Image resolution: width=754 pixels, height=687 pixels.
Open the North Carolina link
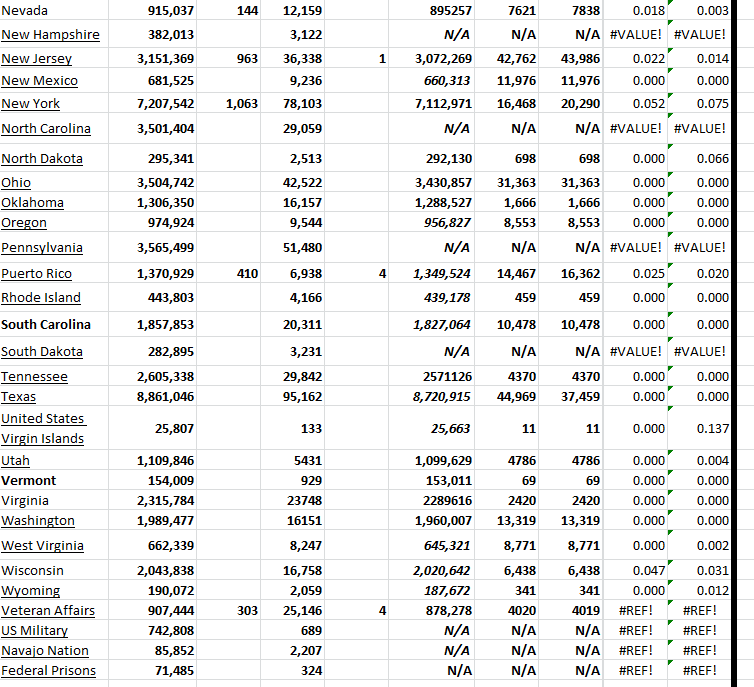tap(46, 129)
